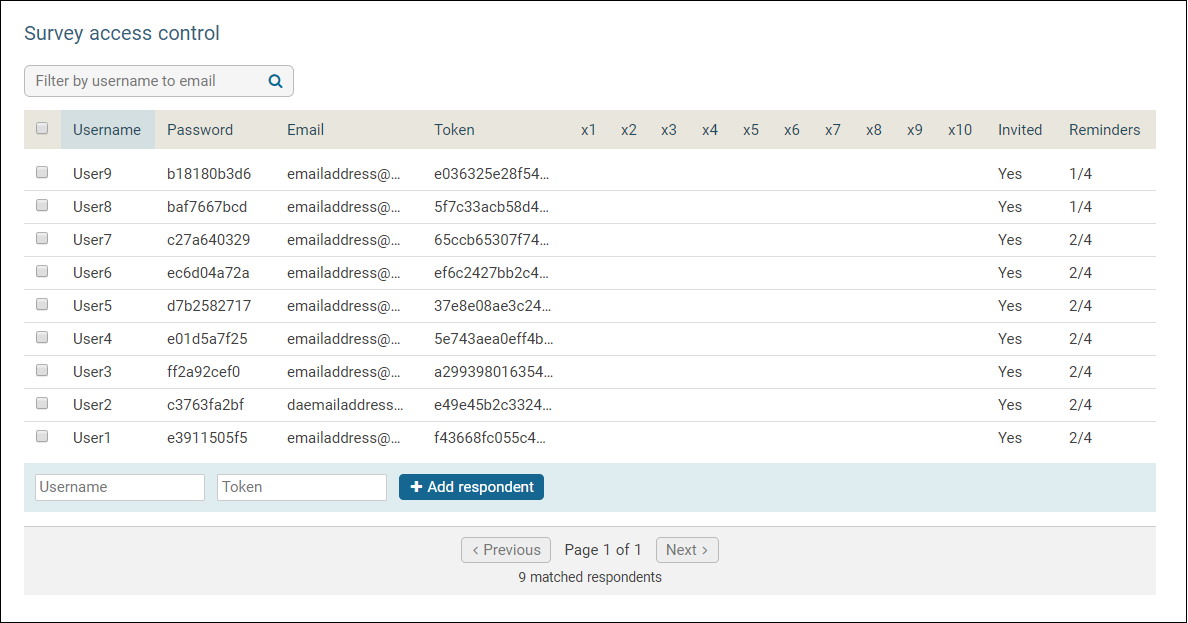1188x623 pixels.
Task: Click the Username input for new respondent
Action: click(x=120, y=487)
